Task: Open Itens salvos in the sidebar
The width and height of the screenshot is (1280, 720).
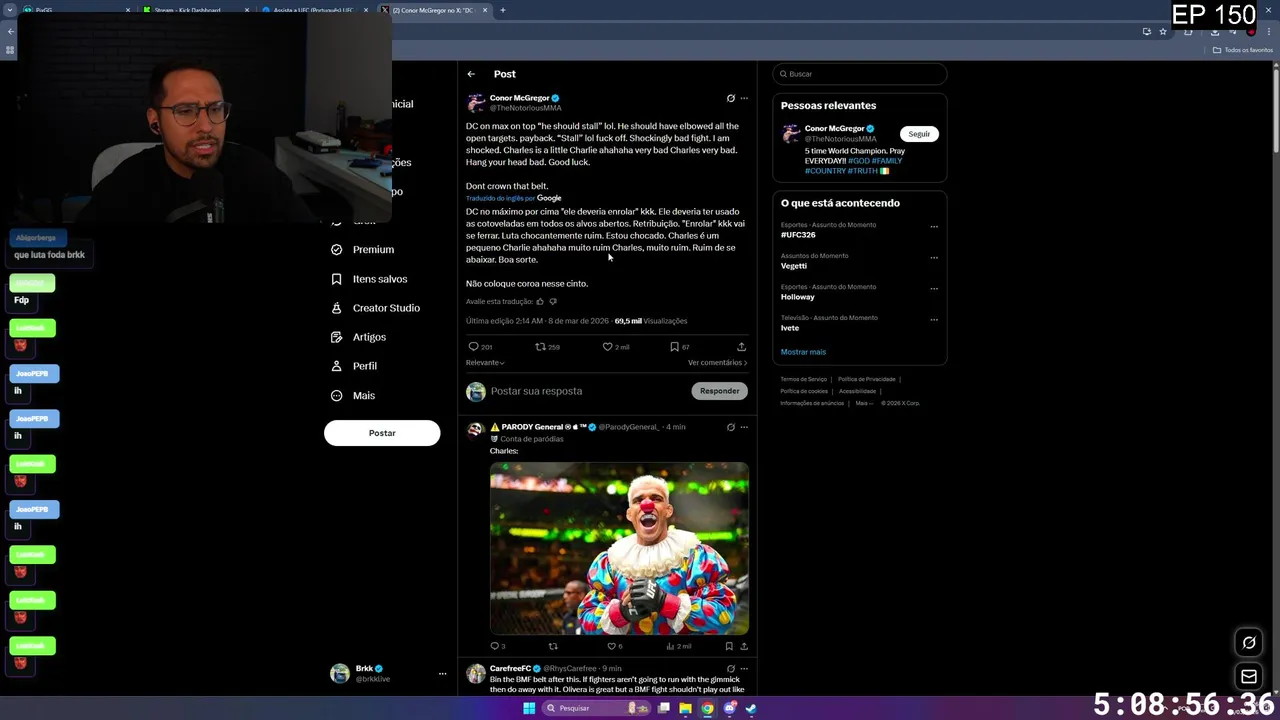Action: coord(369,279)
